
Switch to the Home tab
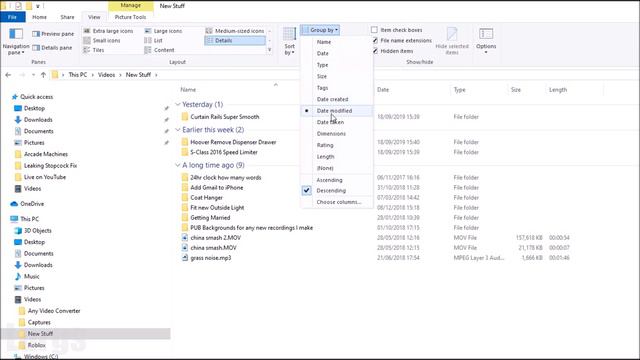pyautogui.click(x=39, y=17)
